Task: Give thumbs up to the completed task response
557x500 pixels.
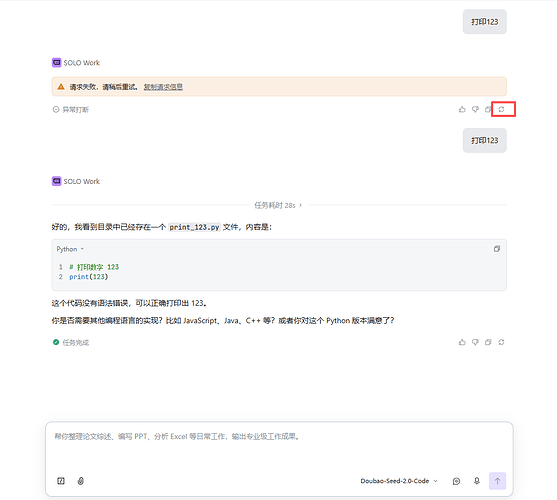Action: pos(462,342)
